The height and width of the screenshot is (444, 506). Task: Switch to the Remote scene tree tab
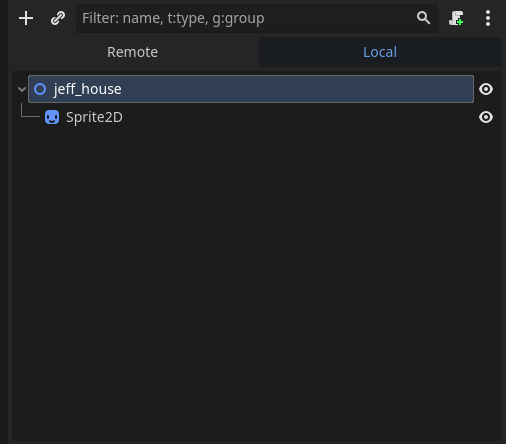[x=132, y=52]
